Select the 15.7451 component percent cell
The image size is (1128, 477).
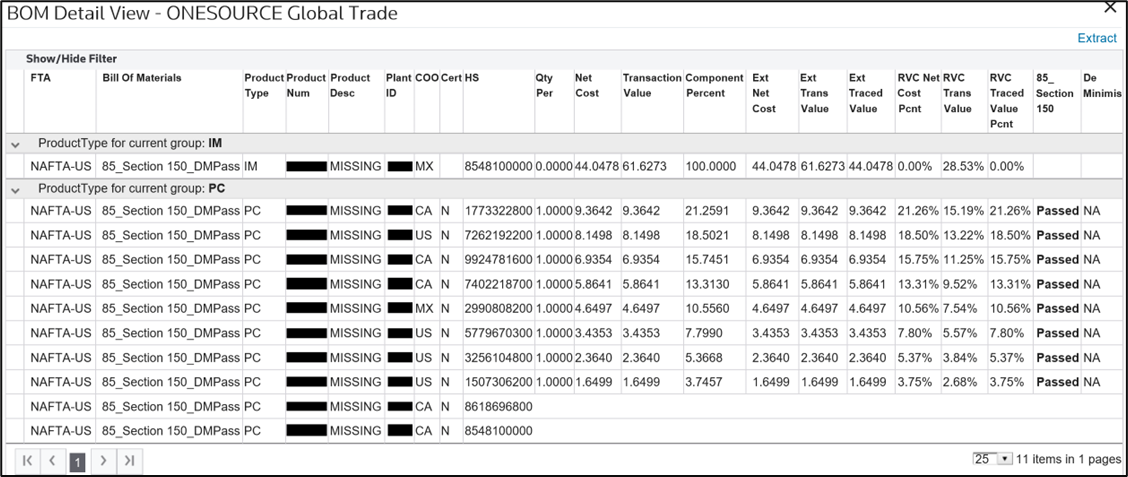click(x=706, y=260)
